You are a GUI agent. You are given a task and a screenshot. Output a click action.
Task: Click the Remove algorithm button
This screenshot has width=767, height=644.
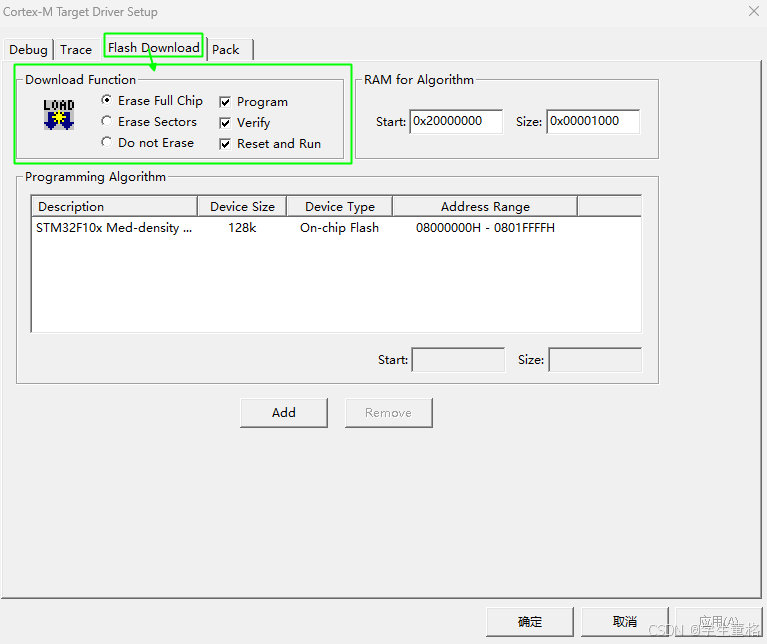pyautogui.click(x=388, y=413)
